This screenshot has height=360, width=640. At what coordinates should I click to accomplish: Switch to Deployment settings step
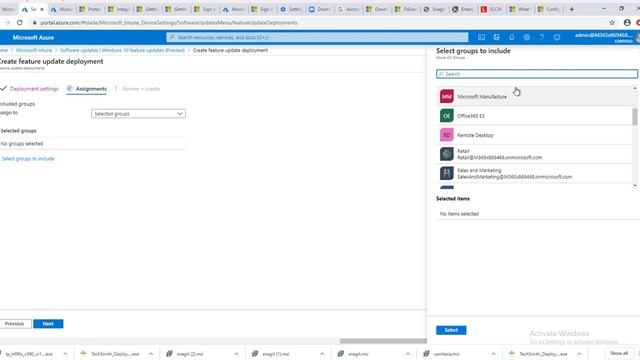pos(34,89)
